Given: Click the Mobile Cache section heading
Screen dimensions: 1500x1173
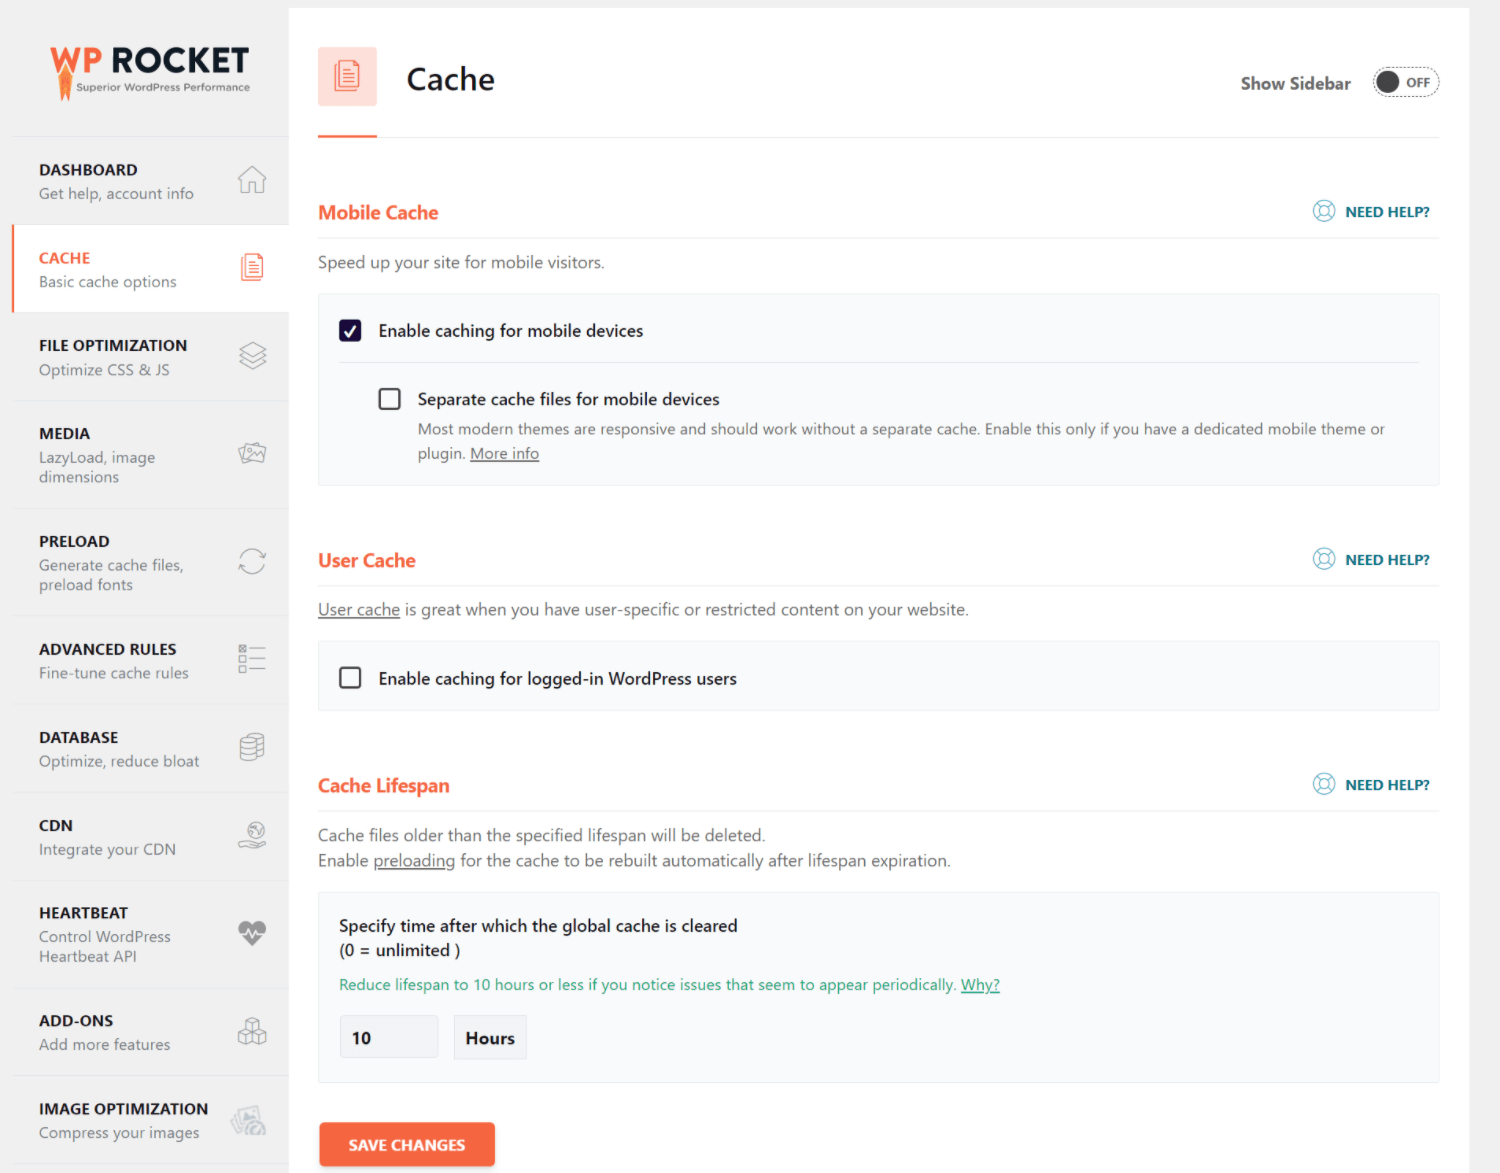Looking at the screenshot, I should point(378,212).
